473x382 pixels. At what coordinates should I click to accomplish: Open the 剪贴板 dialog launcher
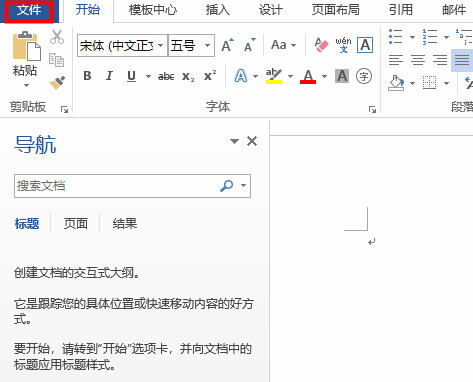click(64, 109)
